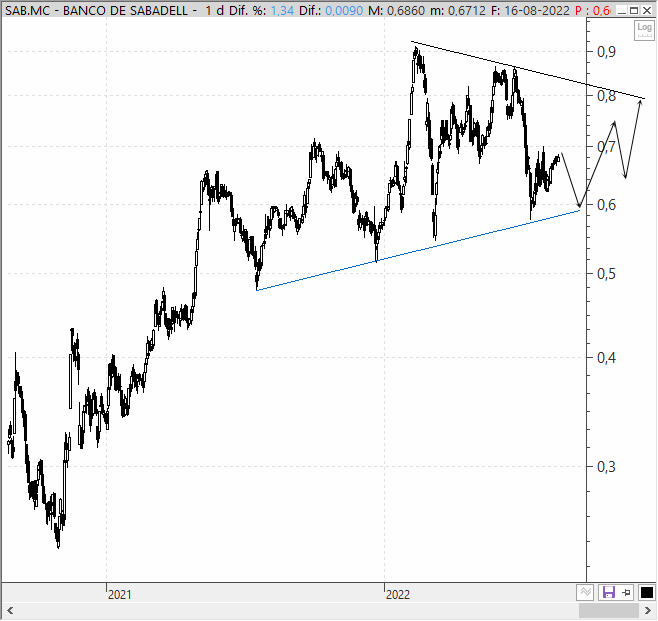Click the scrollbar right arrow
Image resolution: width=658 pixels, height=621 pixels.
point(648,611)
